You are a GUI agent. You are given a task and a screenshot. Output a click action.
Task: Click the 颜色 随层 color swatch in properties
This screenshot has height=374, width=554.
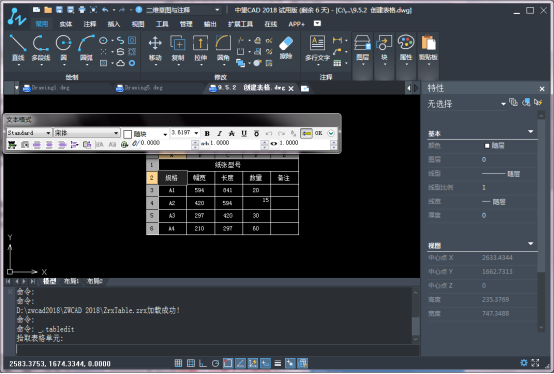tap(487, 146)
